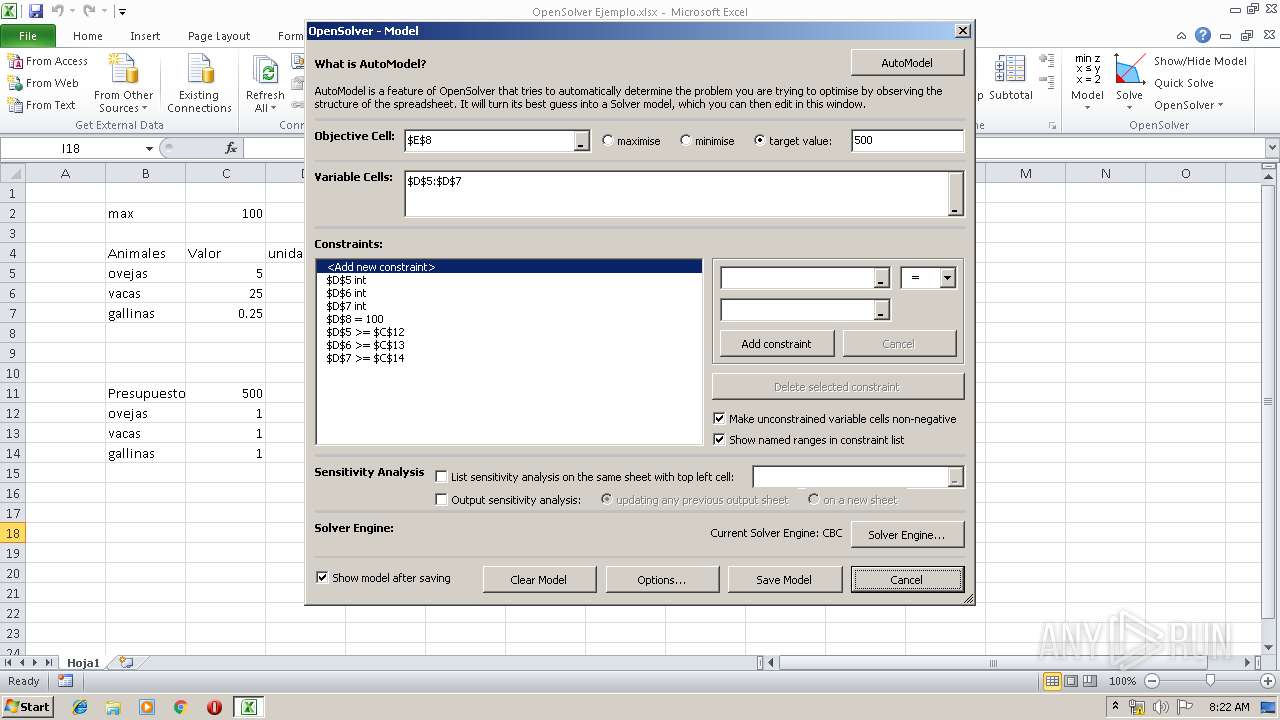
Task: Switch to the Home ribbon tab
Action: click(88, 36)
